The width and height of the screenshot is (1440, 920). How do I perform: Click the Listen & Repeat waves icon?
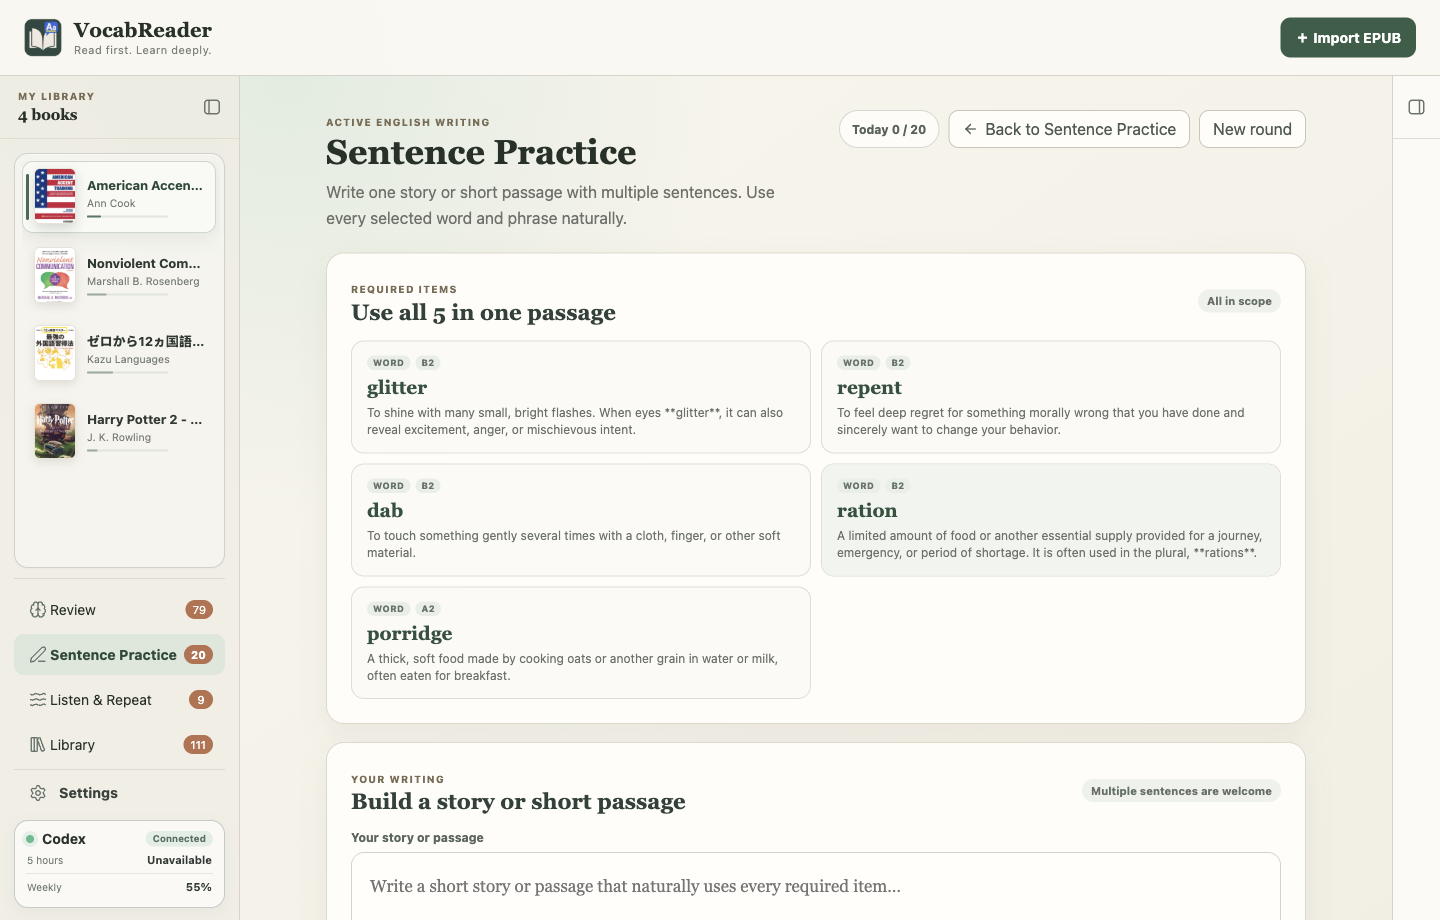(38, 700)
